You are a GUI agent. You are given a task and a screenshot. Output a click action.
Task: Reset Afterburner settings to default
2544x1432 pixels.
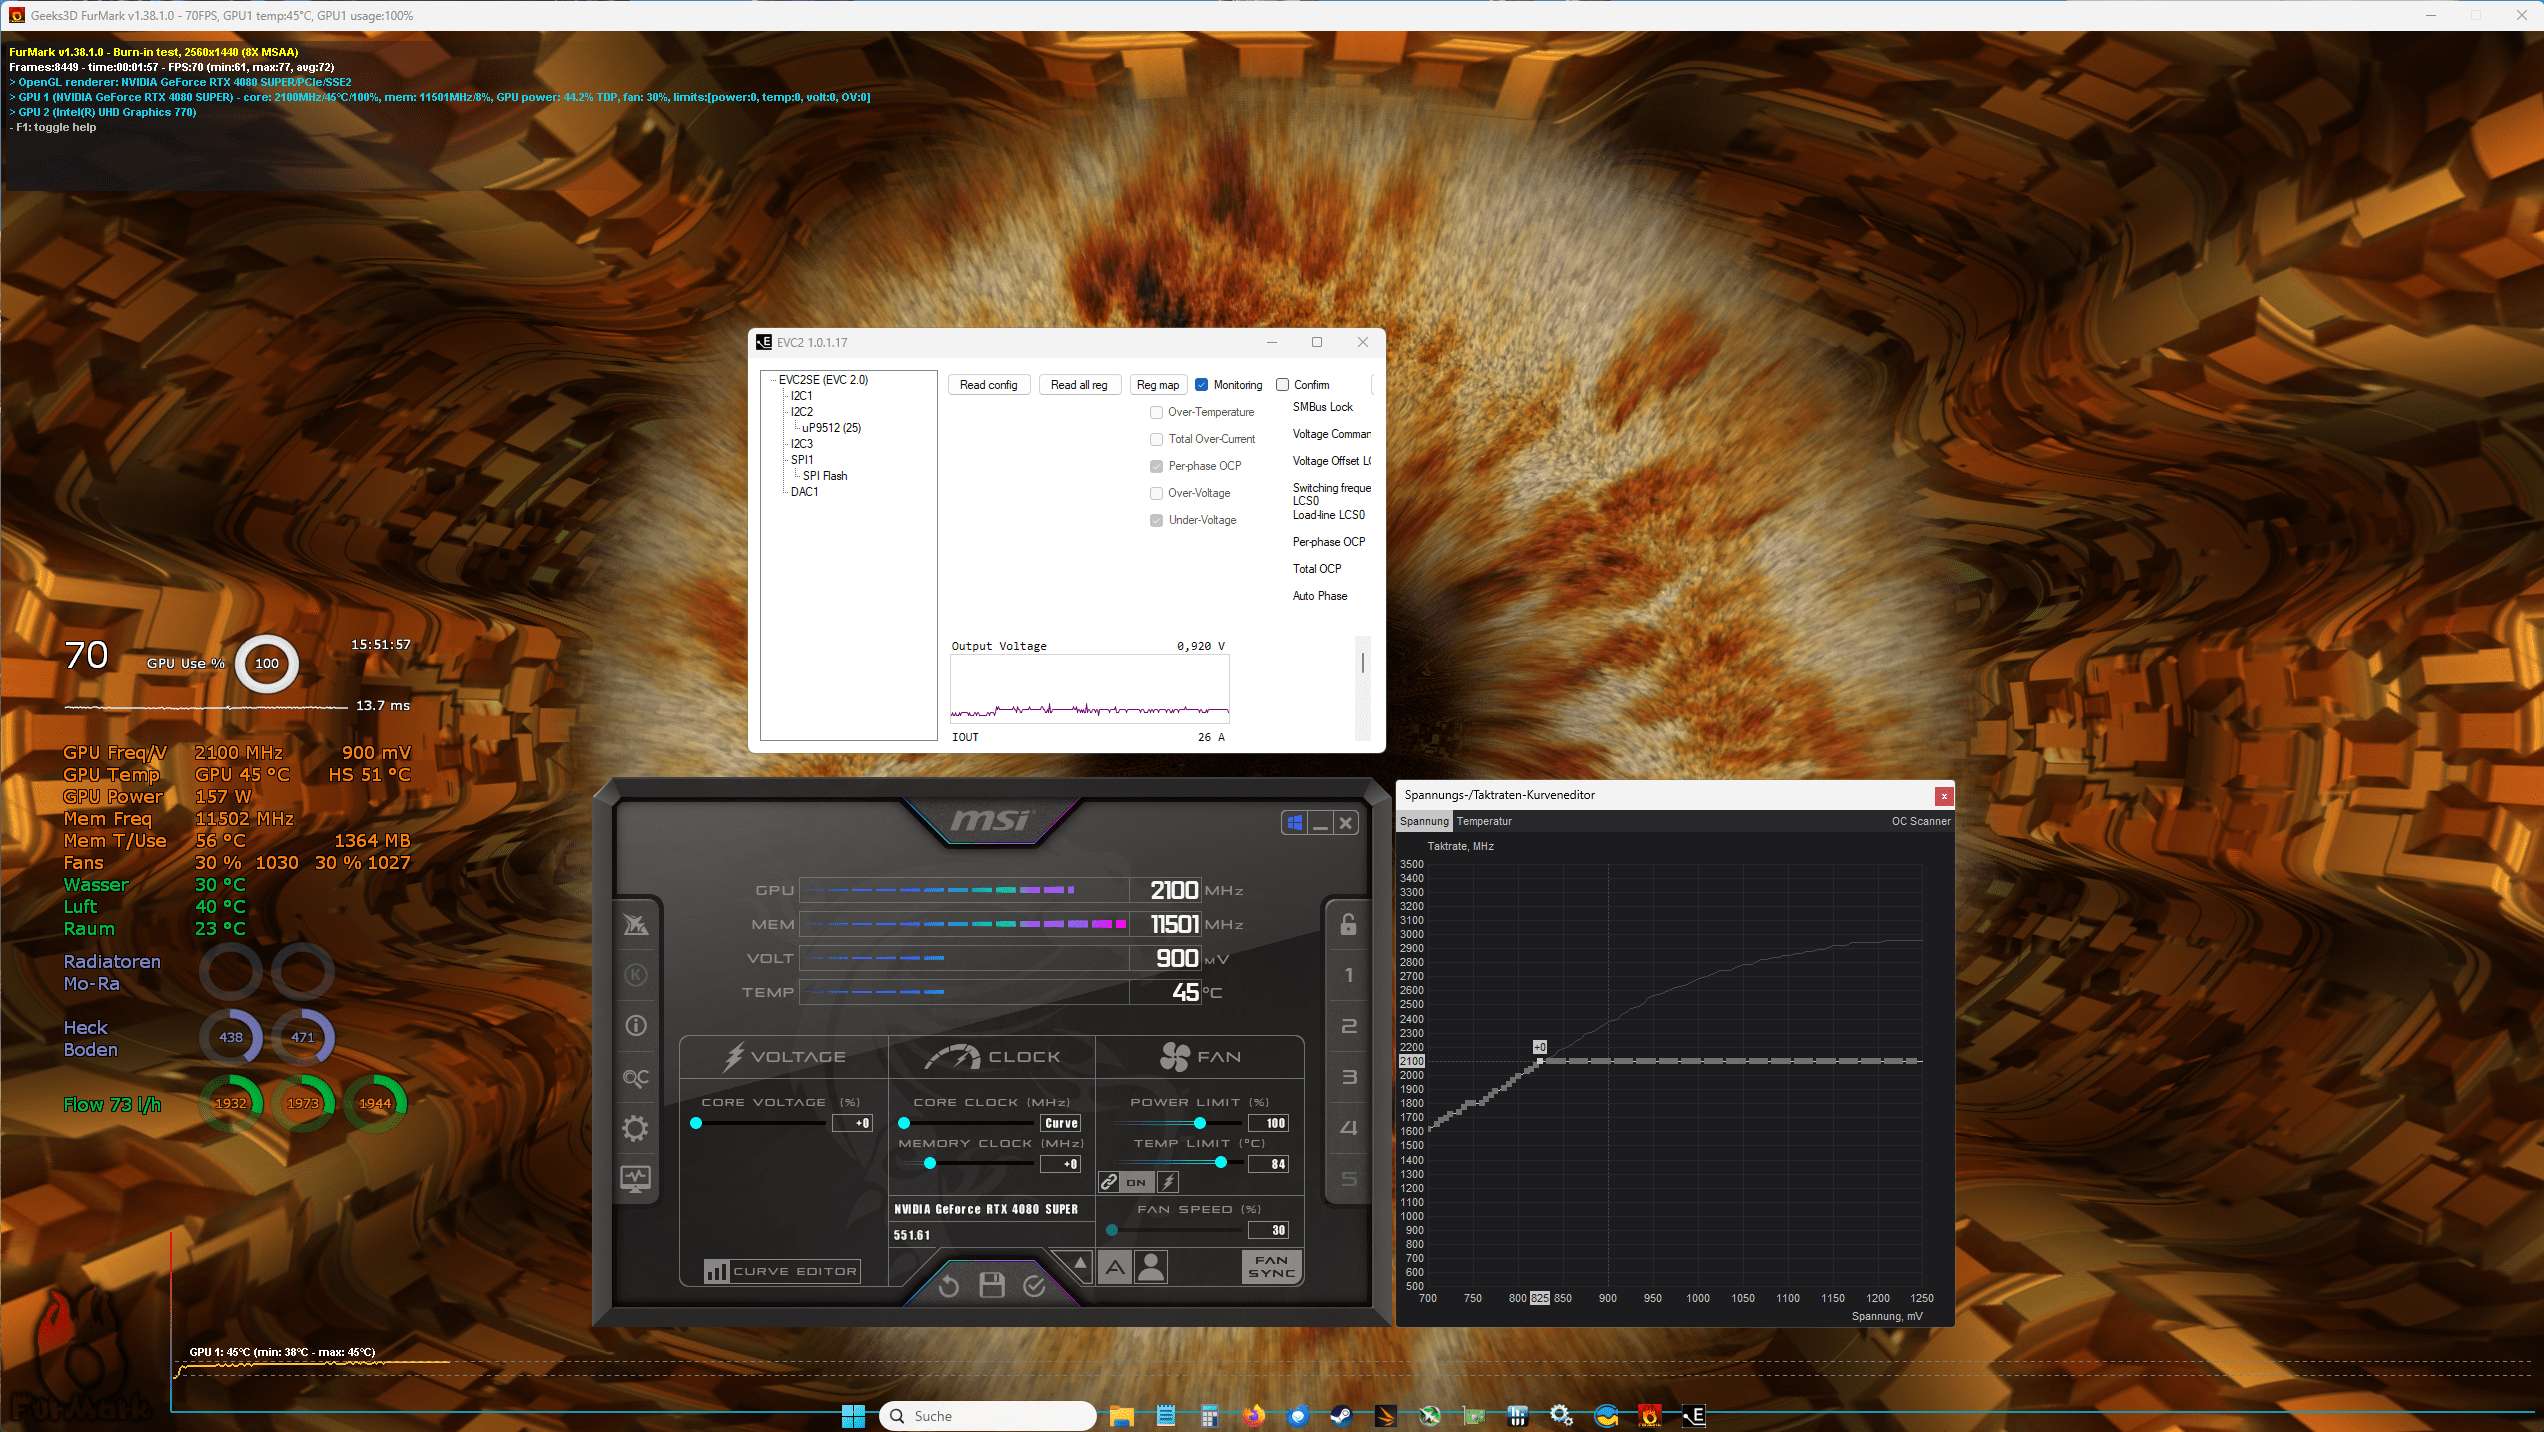pos(949,1286)
